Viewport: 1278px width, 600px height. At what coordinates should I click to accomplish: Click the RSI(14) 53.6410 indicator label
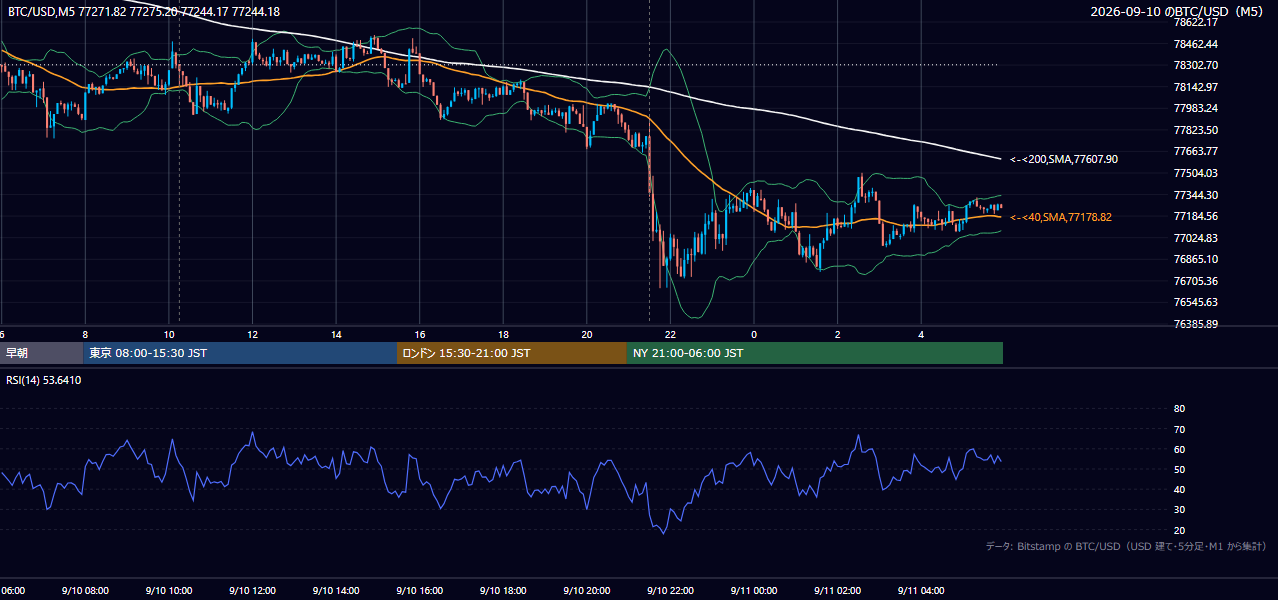(x=44, y=380)
